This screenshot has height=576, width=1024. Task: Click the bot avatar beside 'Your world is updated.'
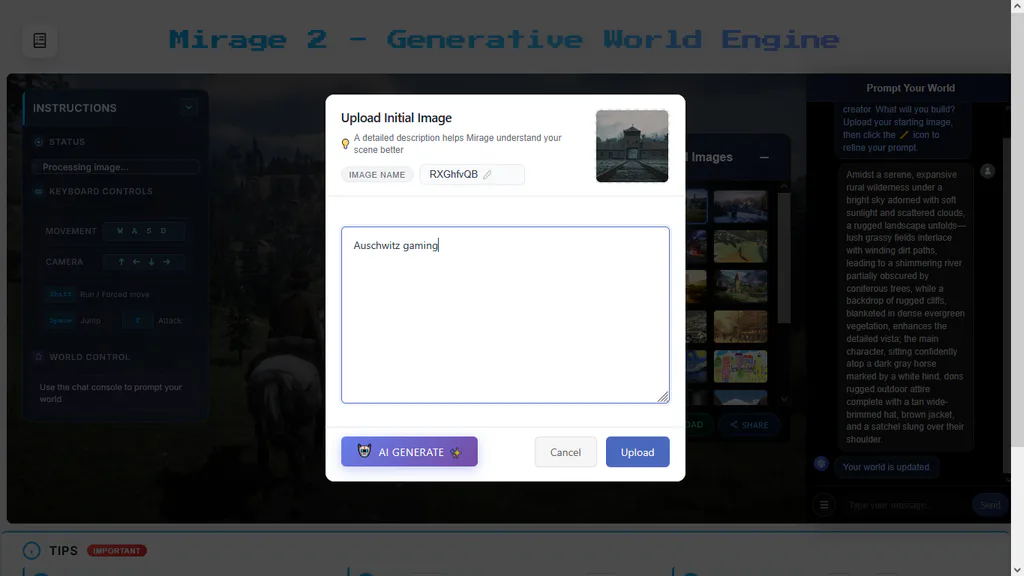821,464
